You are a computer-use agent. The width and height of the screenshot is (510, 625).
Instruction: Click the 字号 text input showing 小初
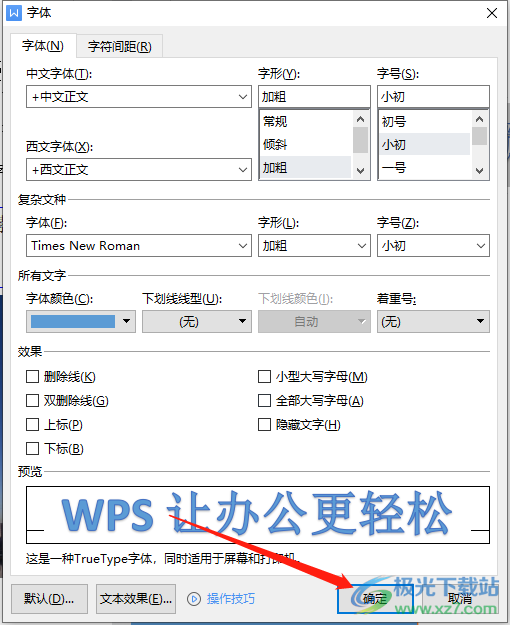(433, 97)
